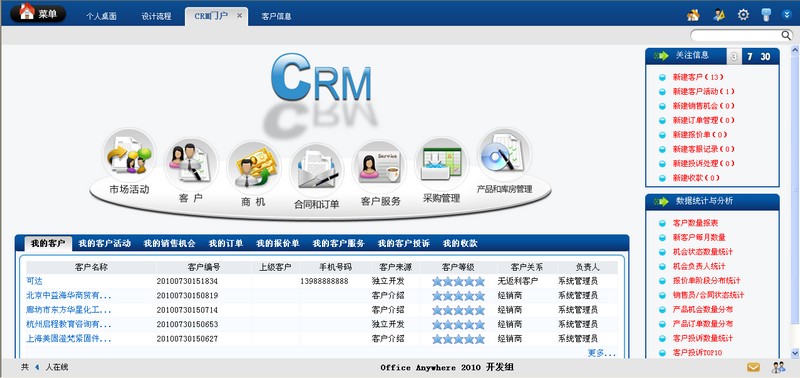Open 报价单阶段分布统计 report link
Image resolution: width=800 pixels, height=378 pixels.
[706, 281]
